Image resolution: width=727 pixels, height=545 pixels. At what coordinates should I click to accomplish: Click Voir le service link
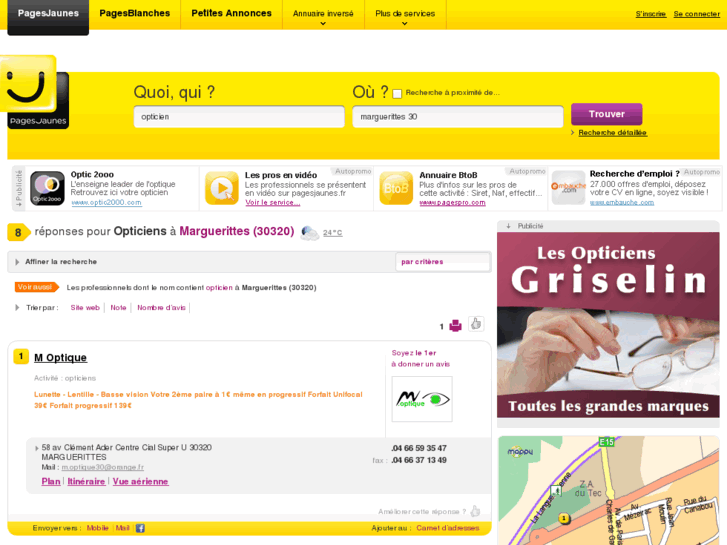[x=273, y=203]
